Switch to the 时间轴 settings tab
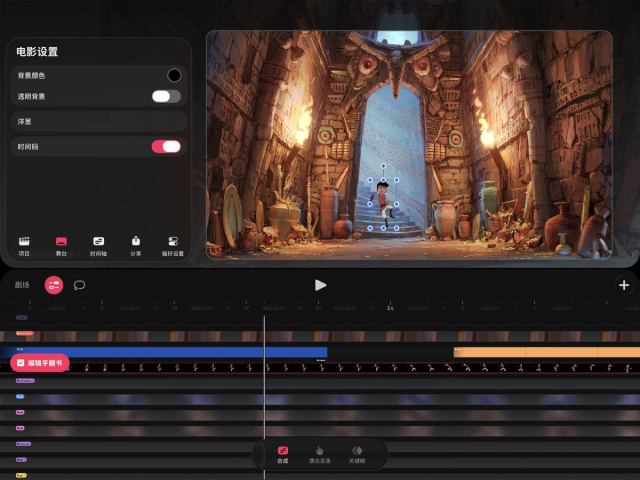 coord(98,246)
